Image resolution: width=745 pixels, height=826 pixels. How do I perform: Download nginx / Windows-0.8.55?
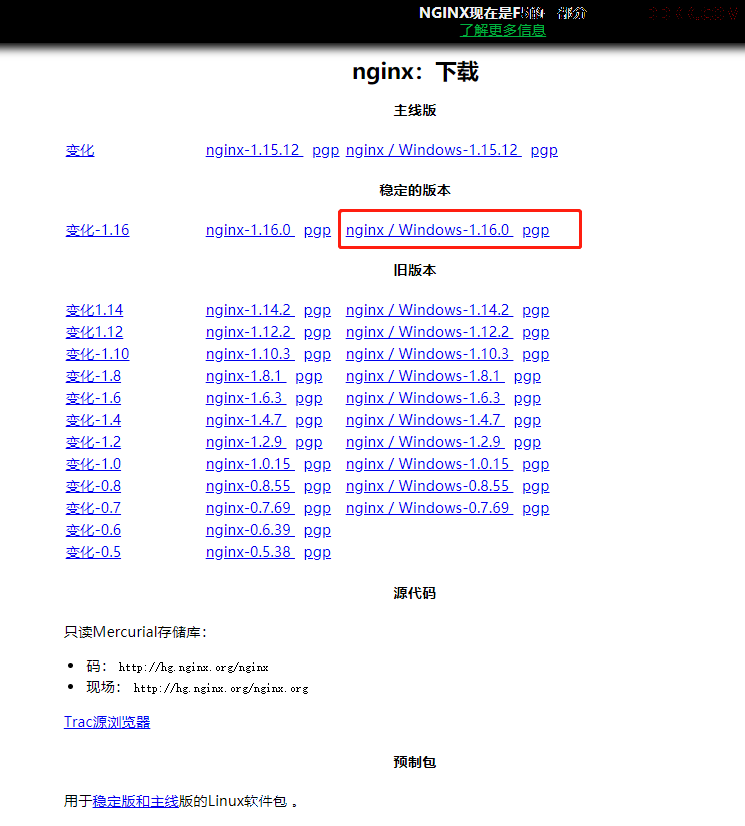429,487
